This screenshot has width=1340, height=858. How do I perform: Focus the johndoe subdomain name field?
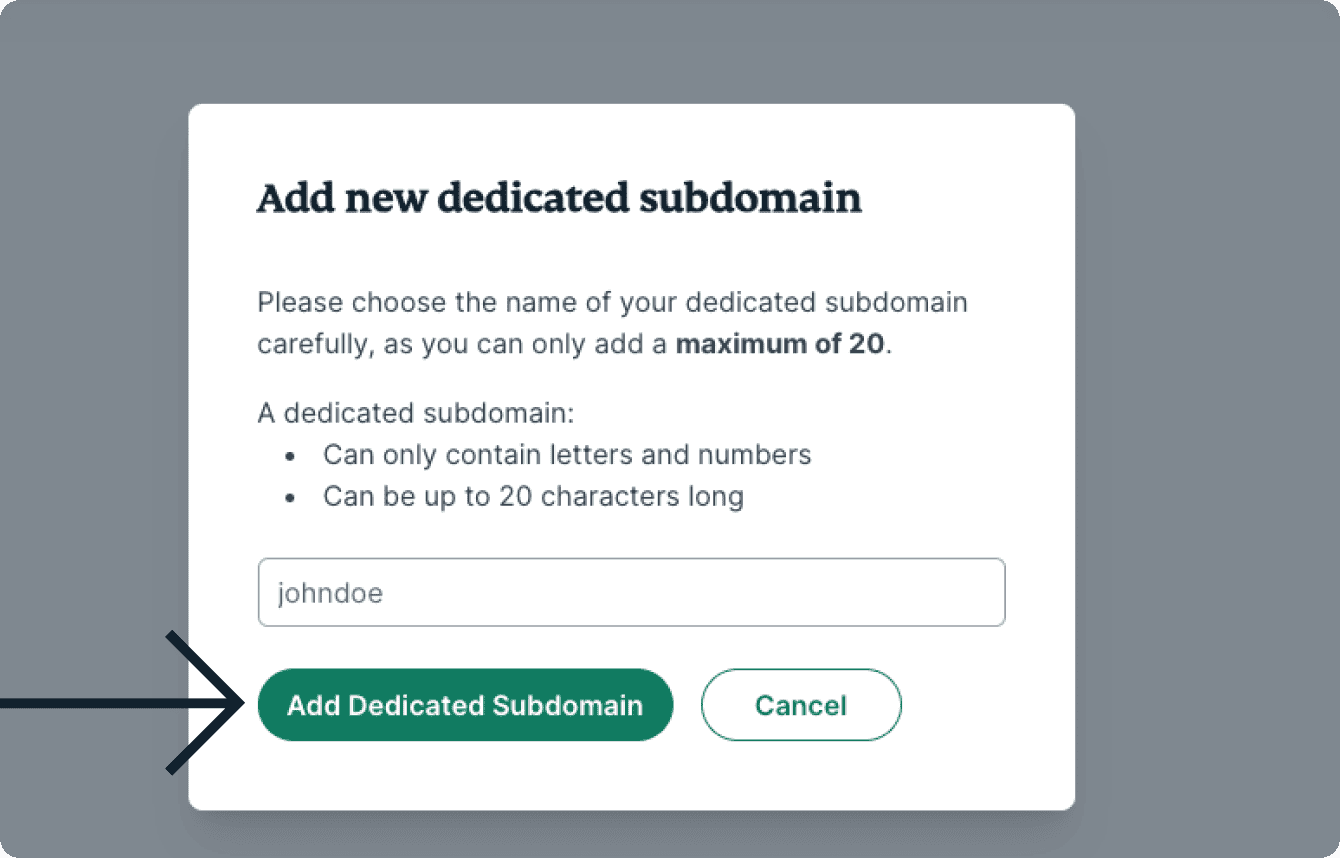(631, 593)
